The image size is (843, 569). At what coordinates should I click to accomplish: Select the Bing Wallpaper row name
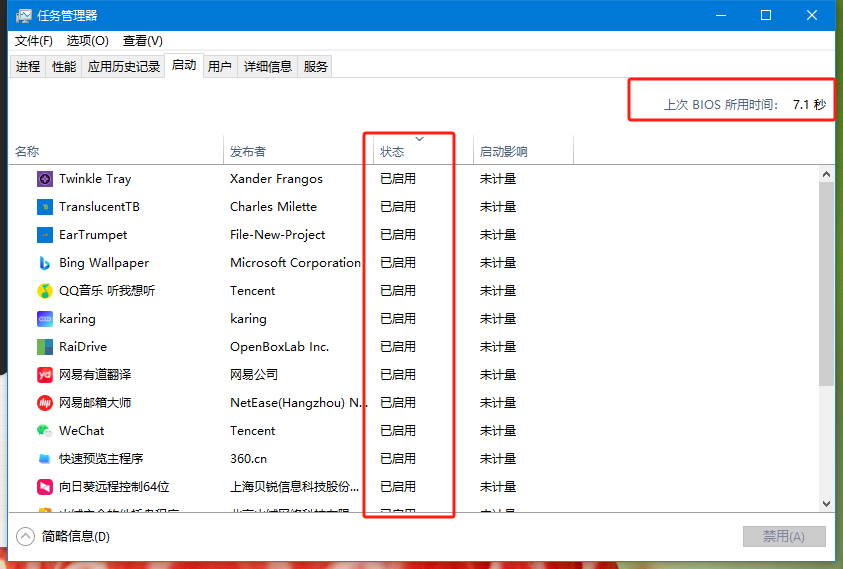pos(104,262)
